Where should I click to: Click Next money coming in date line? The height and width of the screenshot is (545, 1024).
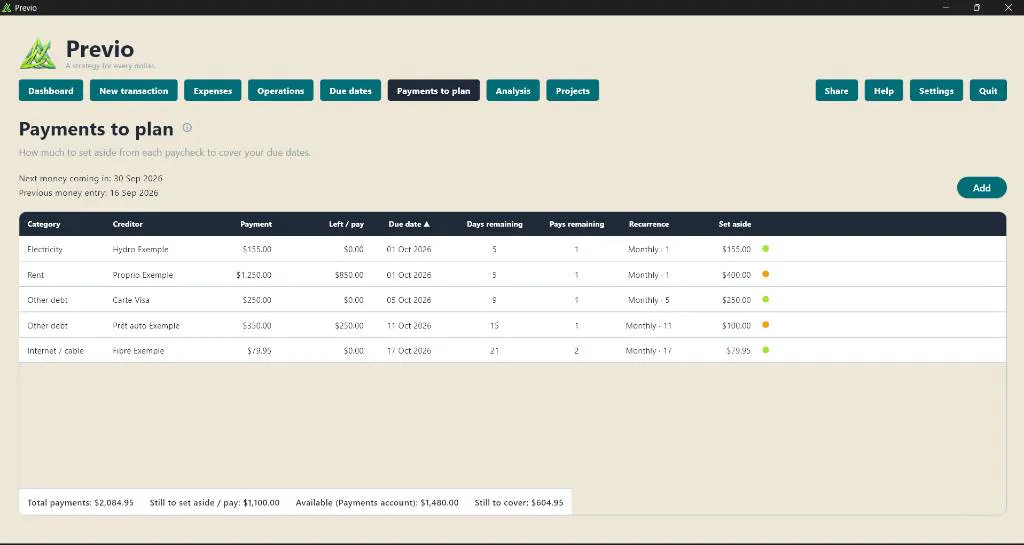[x=91, y=178]
